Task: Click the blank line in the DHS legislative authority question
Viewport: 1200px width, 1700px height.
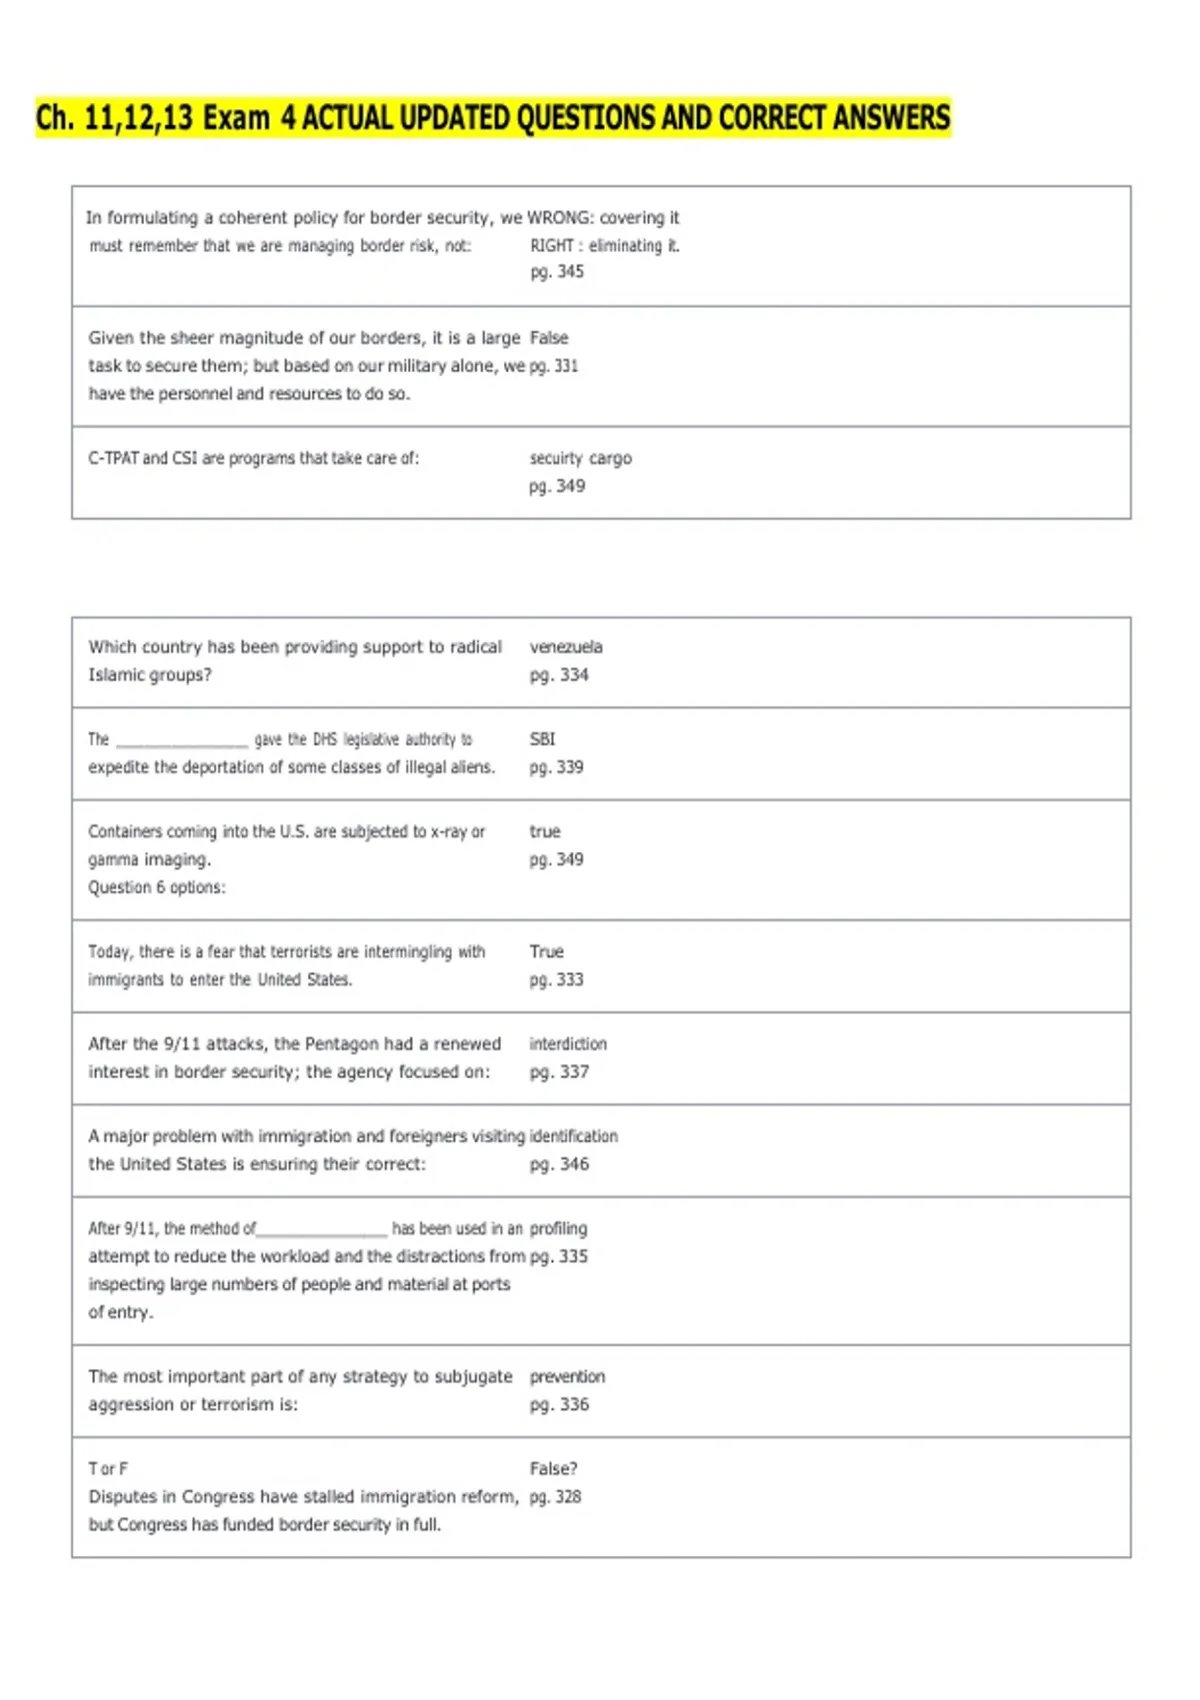Action: click(182, 743)
